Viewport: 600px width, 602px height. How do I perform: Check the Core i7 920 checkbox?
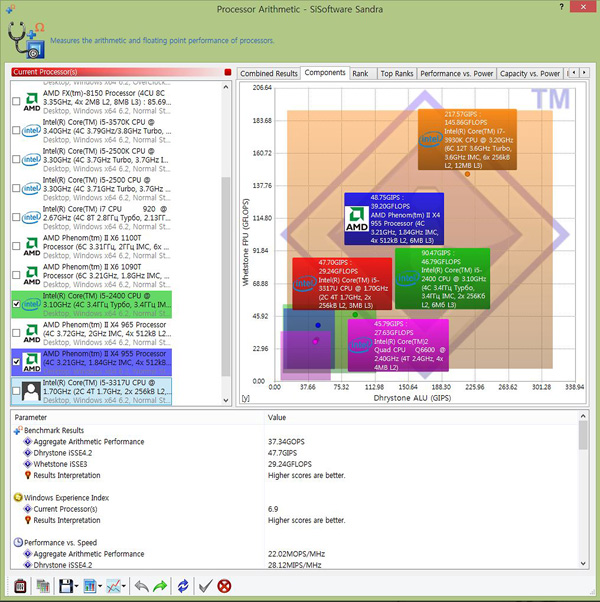click(16, 217)
